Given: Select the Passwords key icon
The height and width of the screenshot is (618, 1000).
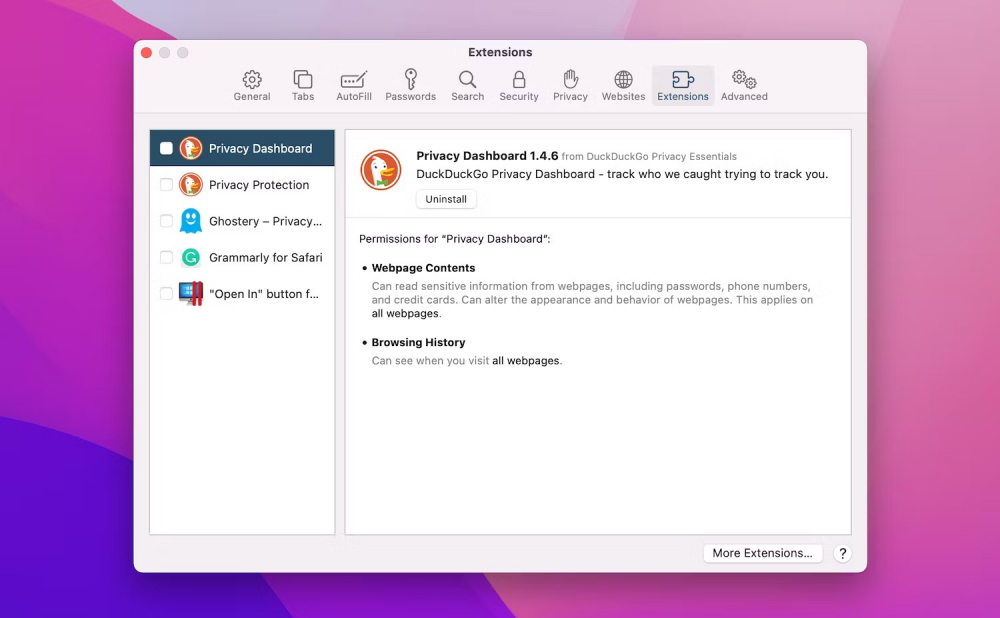Looking at the screenshot, I should point(410,85).
